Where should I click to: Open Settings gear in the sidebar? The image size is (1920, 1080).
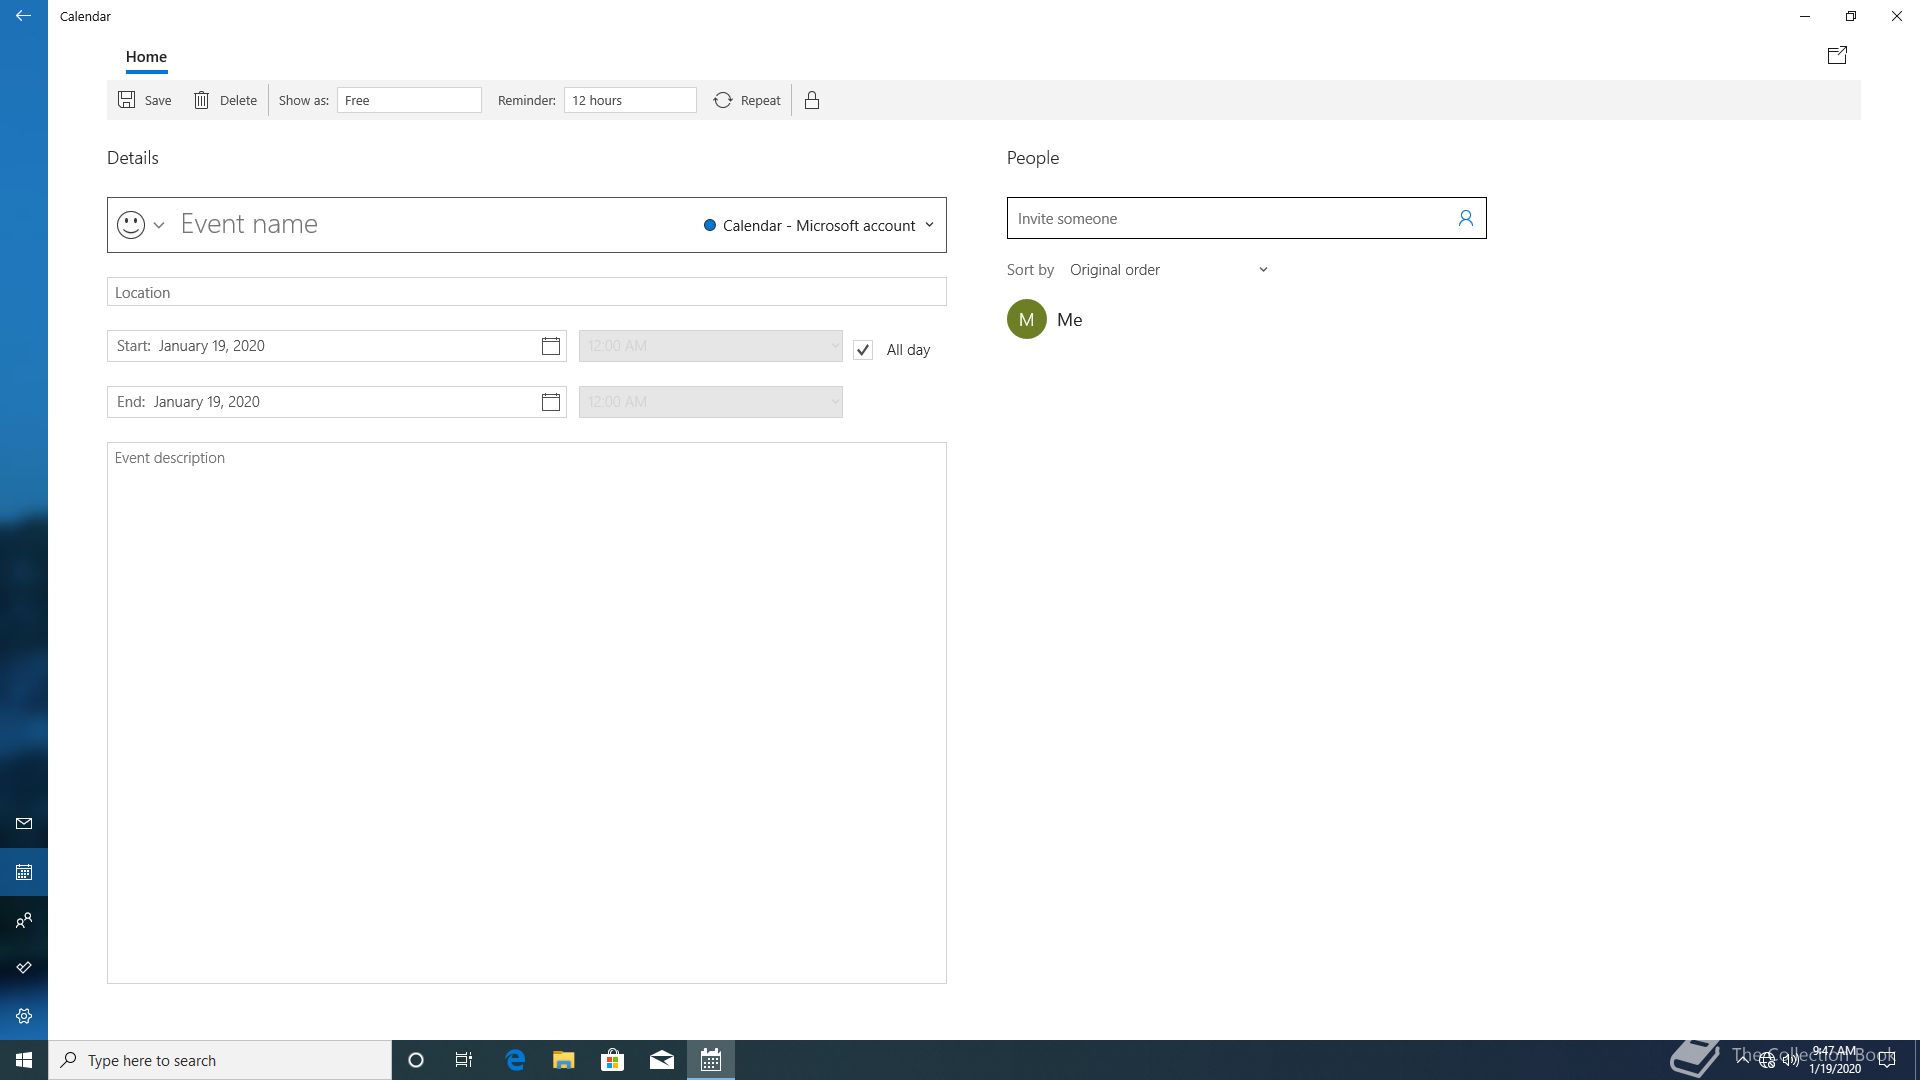click(x=24, y=1016)
